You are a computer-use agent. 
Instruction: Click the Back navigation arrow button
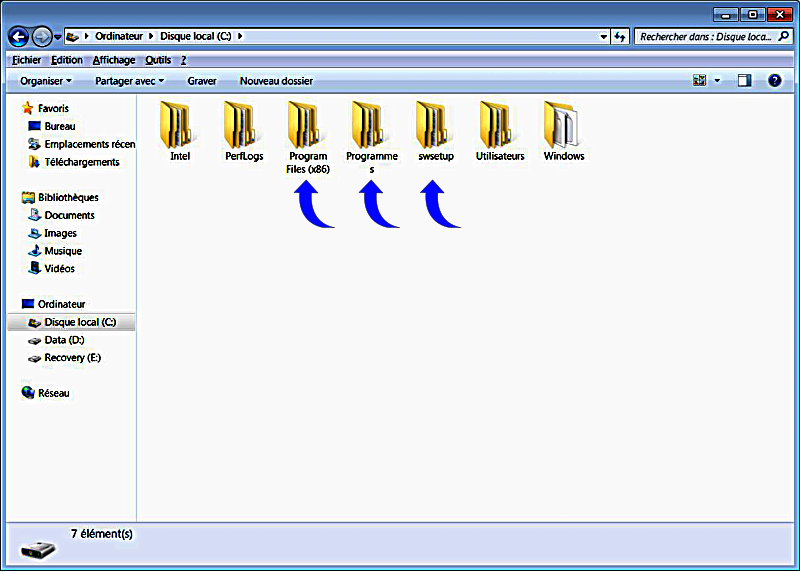click(18, 36)
